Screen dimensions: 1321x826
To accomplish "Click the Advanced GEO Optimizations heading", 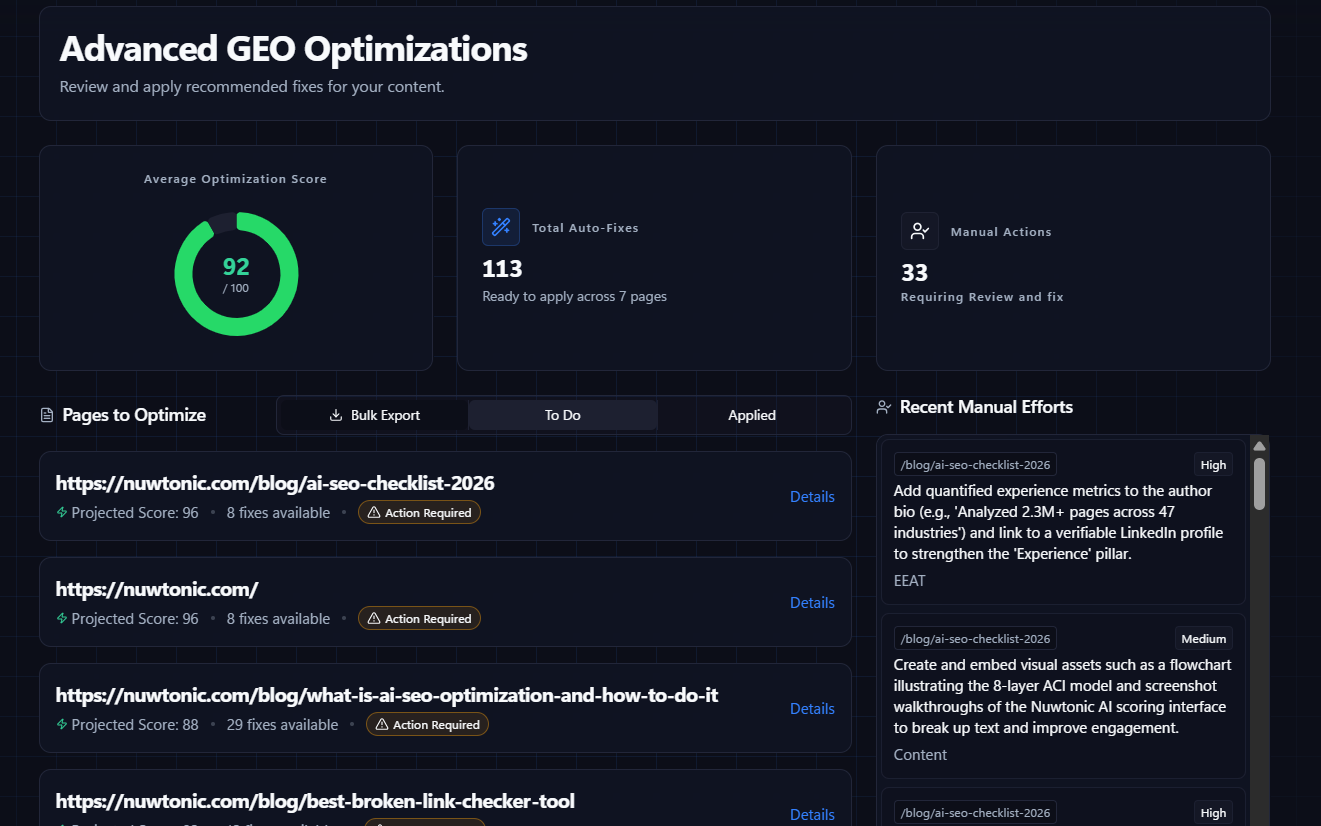I will point(293,48).
